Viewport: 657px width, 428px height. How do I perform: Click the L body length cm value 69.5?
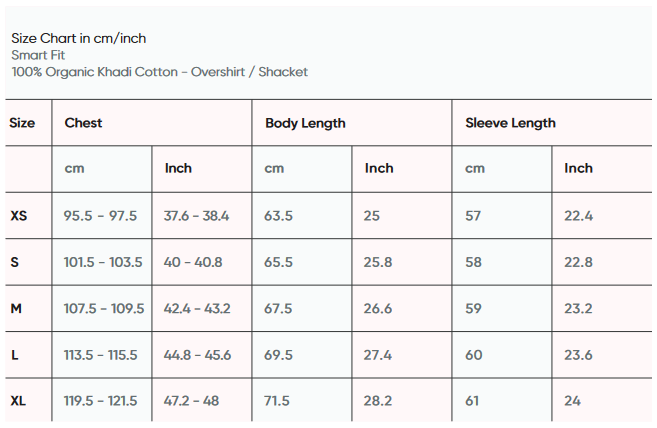pos(278,355)
